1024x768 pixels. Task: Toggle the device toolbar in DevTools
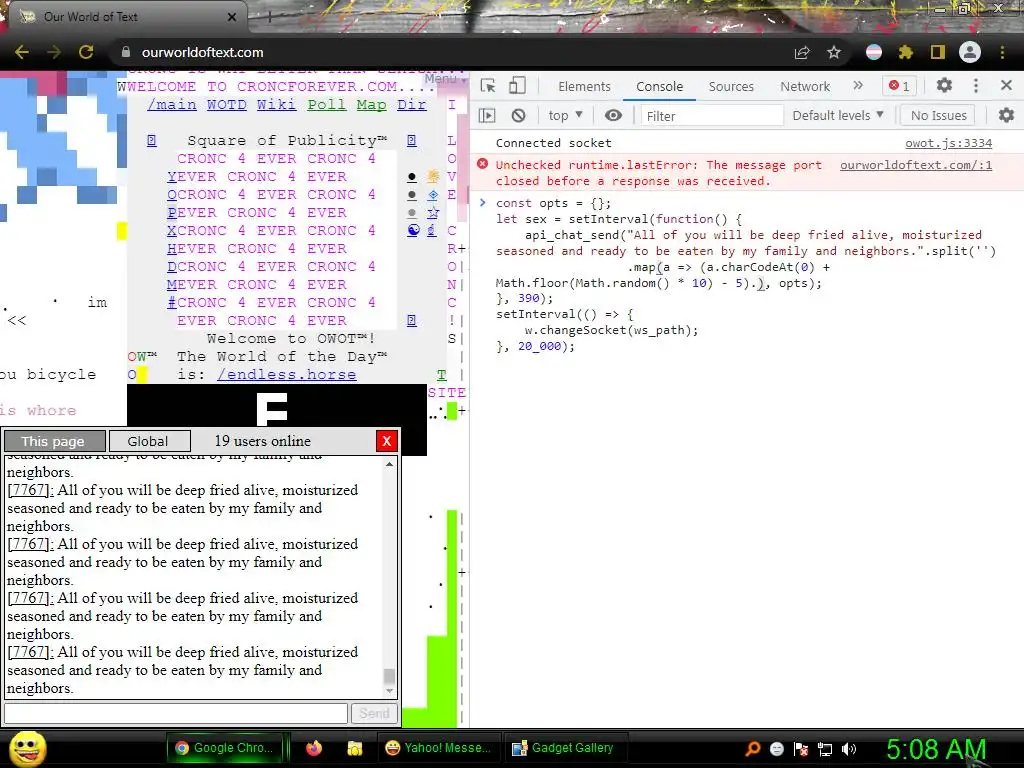click(517, 86)
